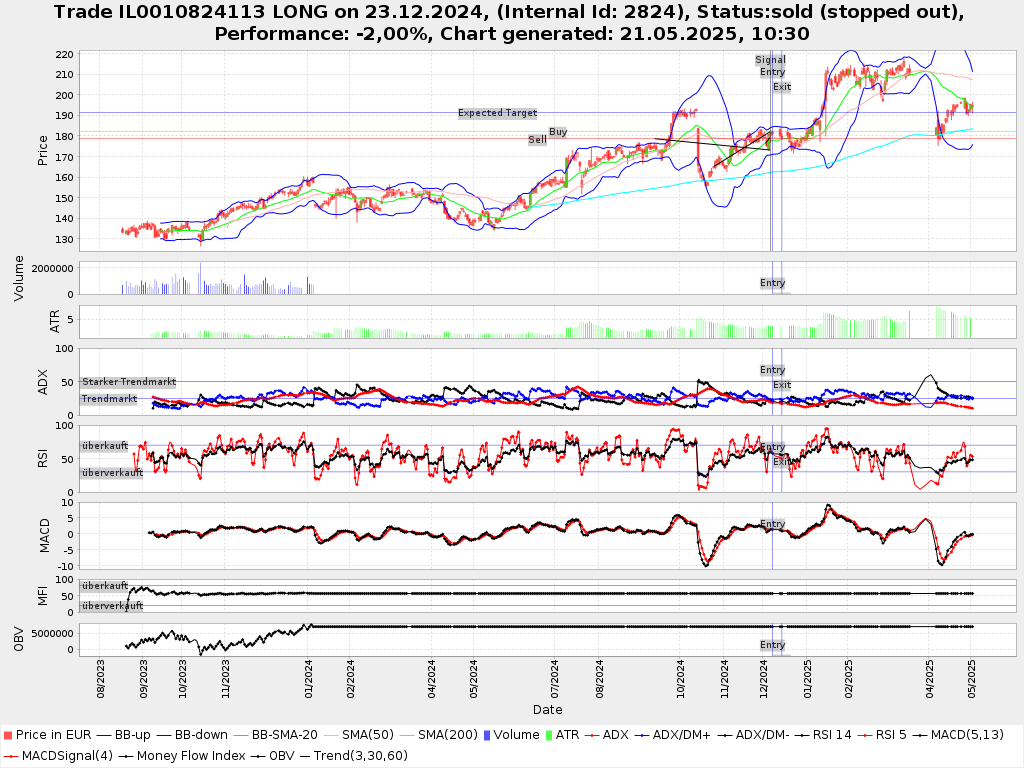Click the Date axis title
This screenshot has height=768, width=1024.
tap(547, 710)
